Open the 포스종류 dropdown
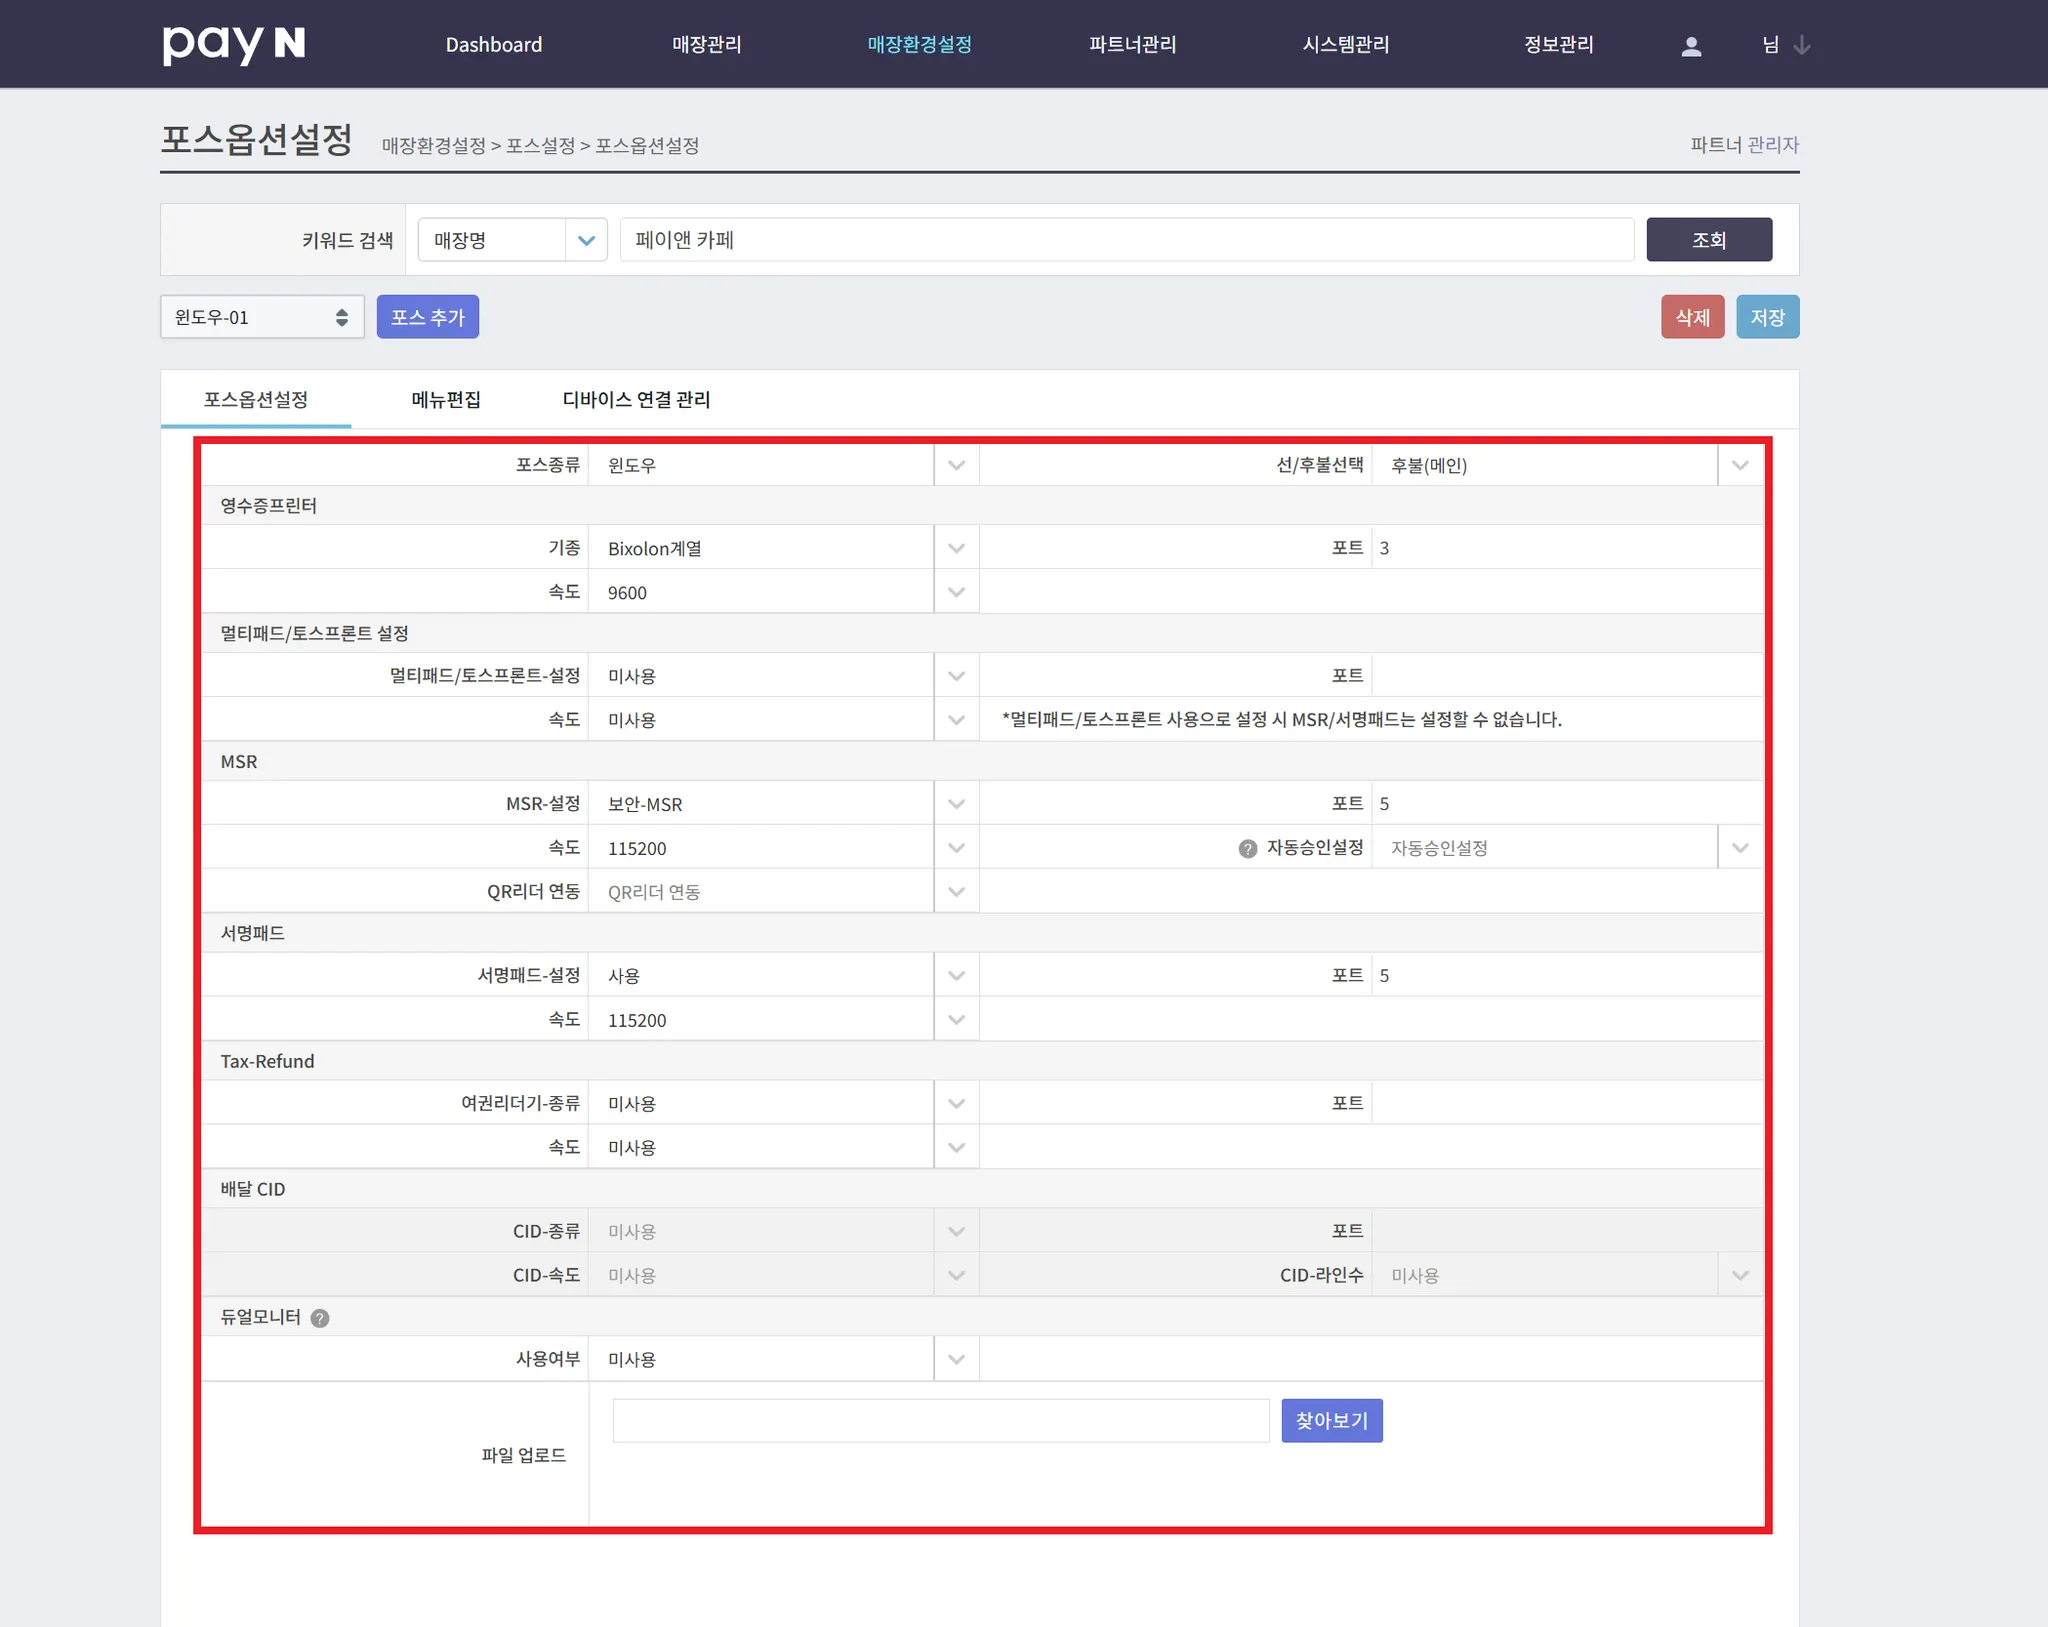Screen dimensions: 2048x1627 pyautogui.click(x=783, y=465)
